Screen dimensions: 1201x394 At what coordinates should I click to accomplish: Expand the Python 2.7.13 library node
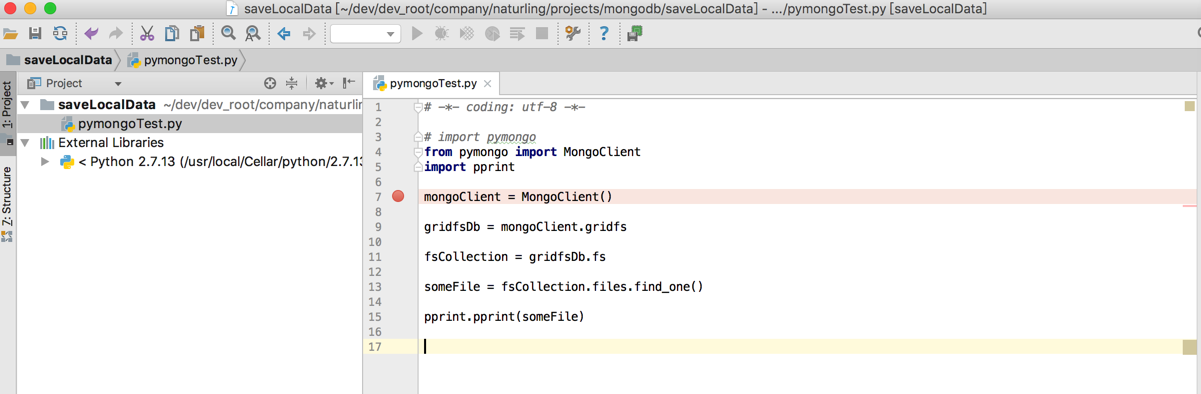(x=45, y=162)
